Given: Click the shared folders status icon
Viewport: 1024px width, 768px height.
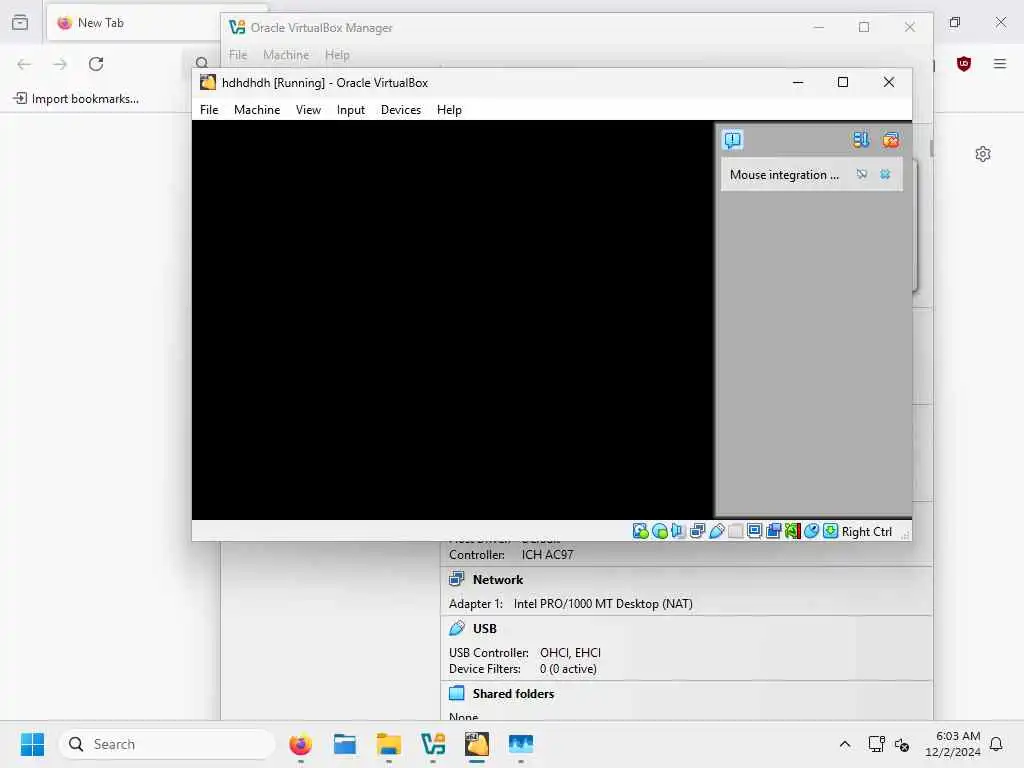Looking at the screenshot, I should coord(735,531).
